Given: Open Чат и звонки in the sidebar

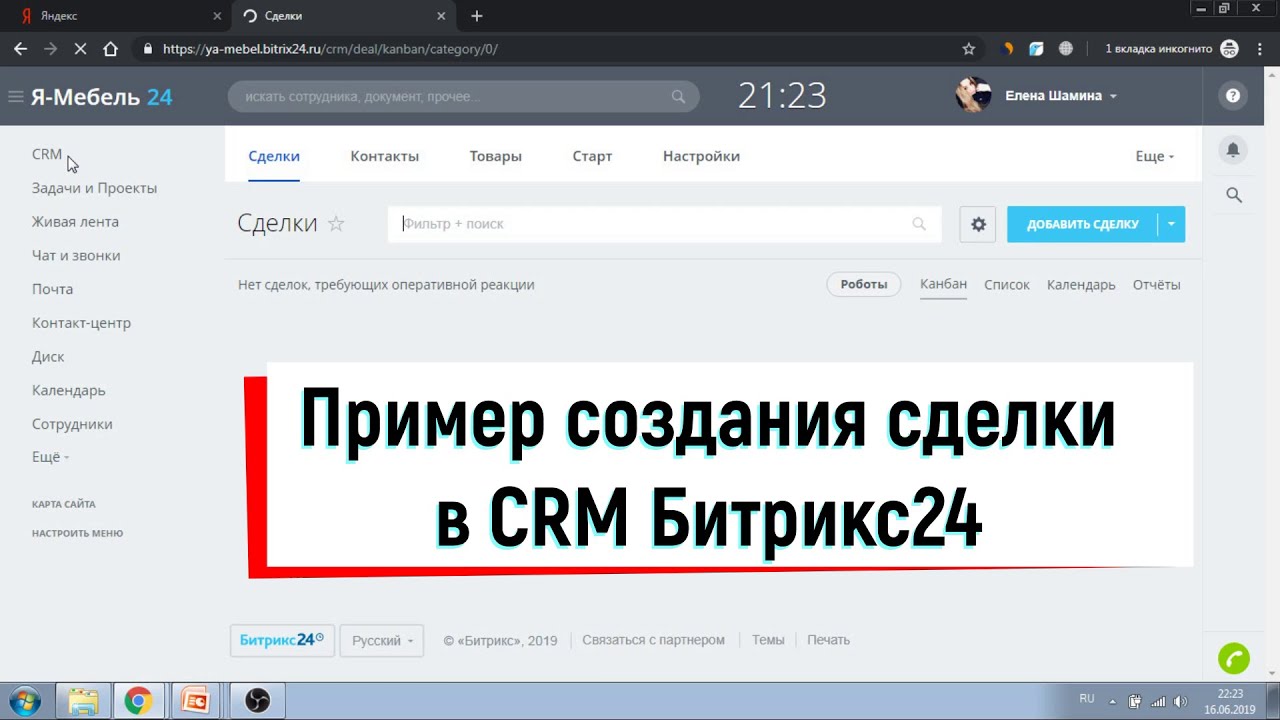Looking at the screenshot, I should pyautogui.click(x=76, y=255).
